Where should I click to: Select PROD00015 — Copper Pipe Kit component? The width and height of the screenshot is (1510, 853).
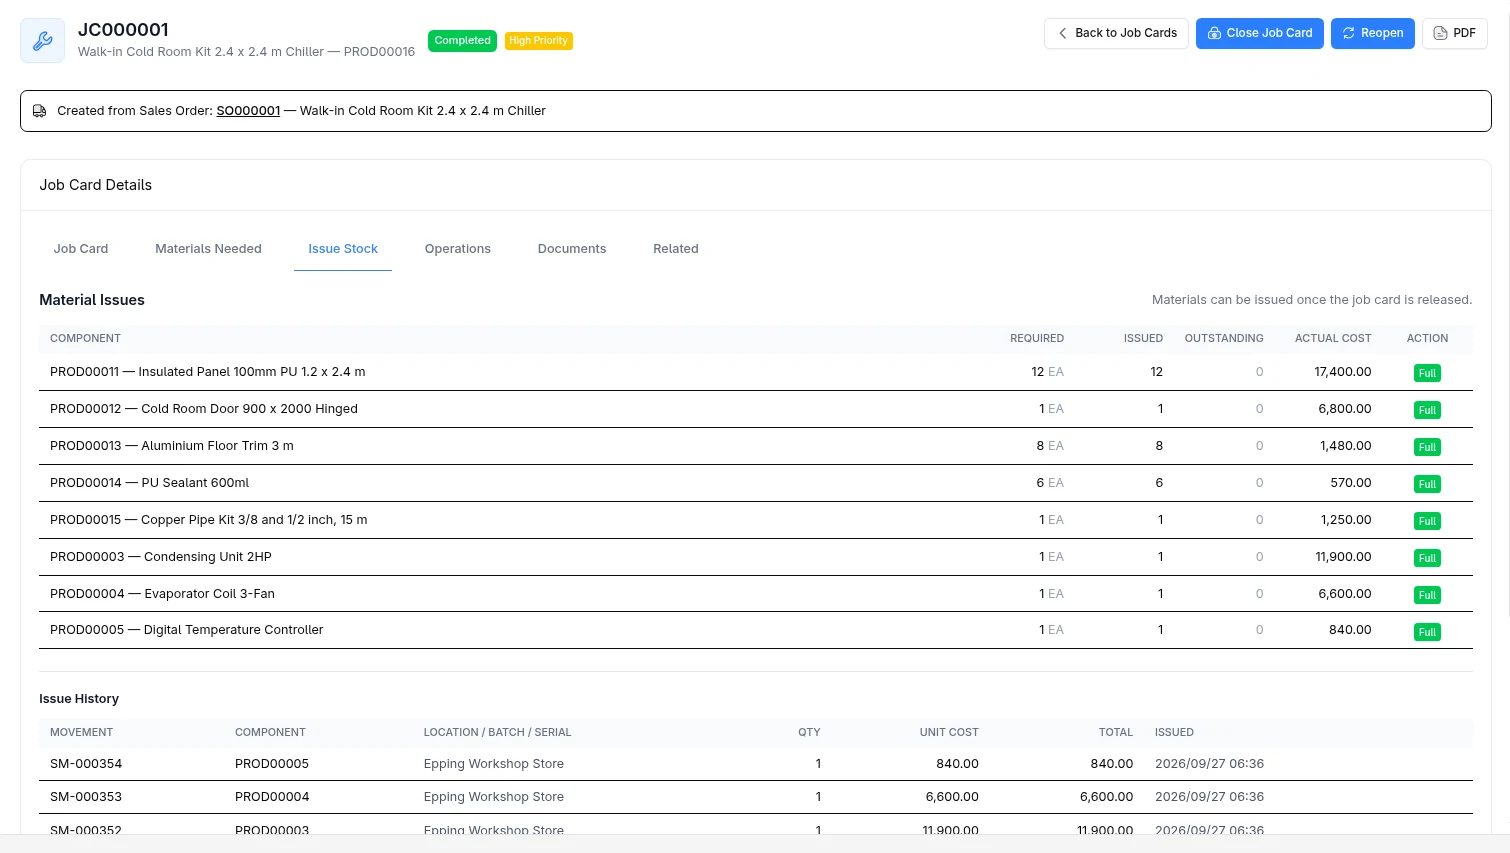pyautogui.click(x=209, y=520)
